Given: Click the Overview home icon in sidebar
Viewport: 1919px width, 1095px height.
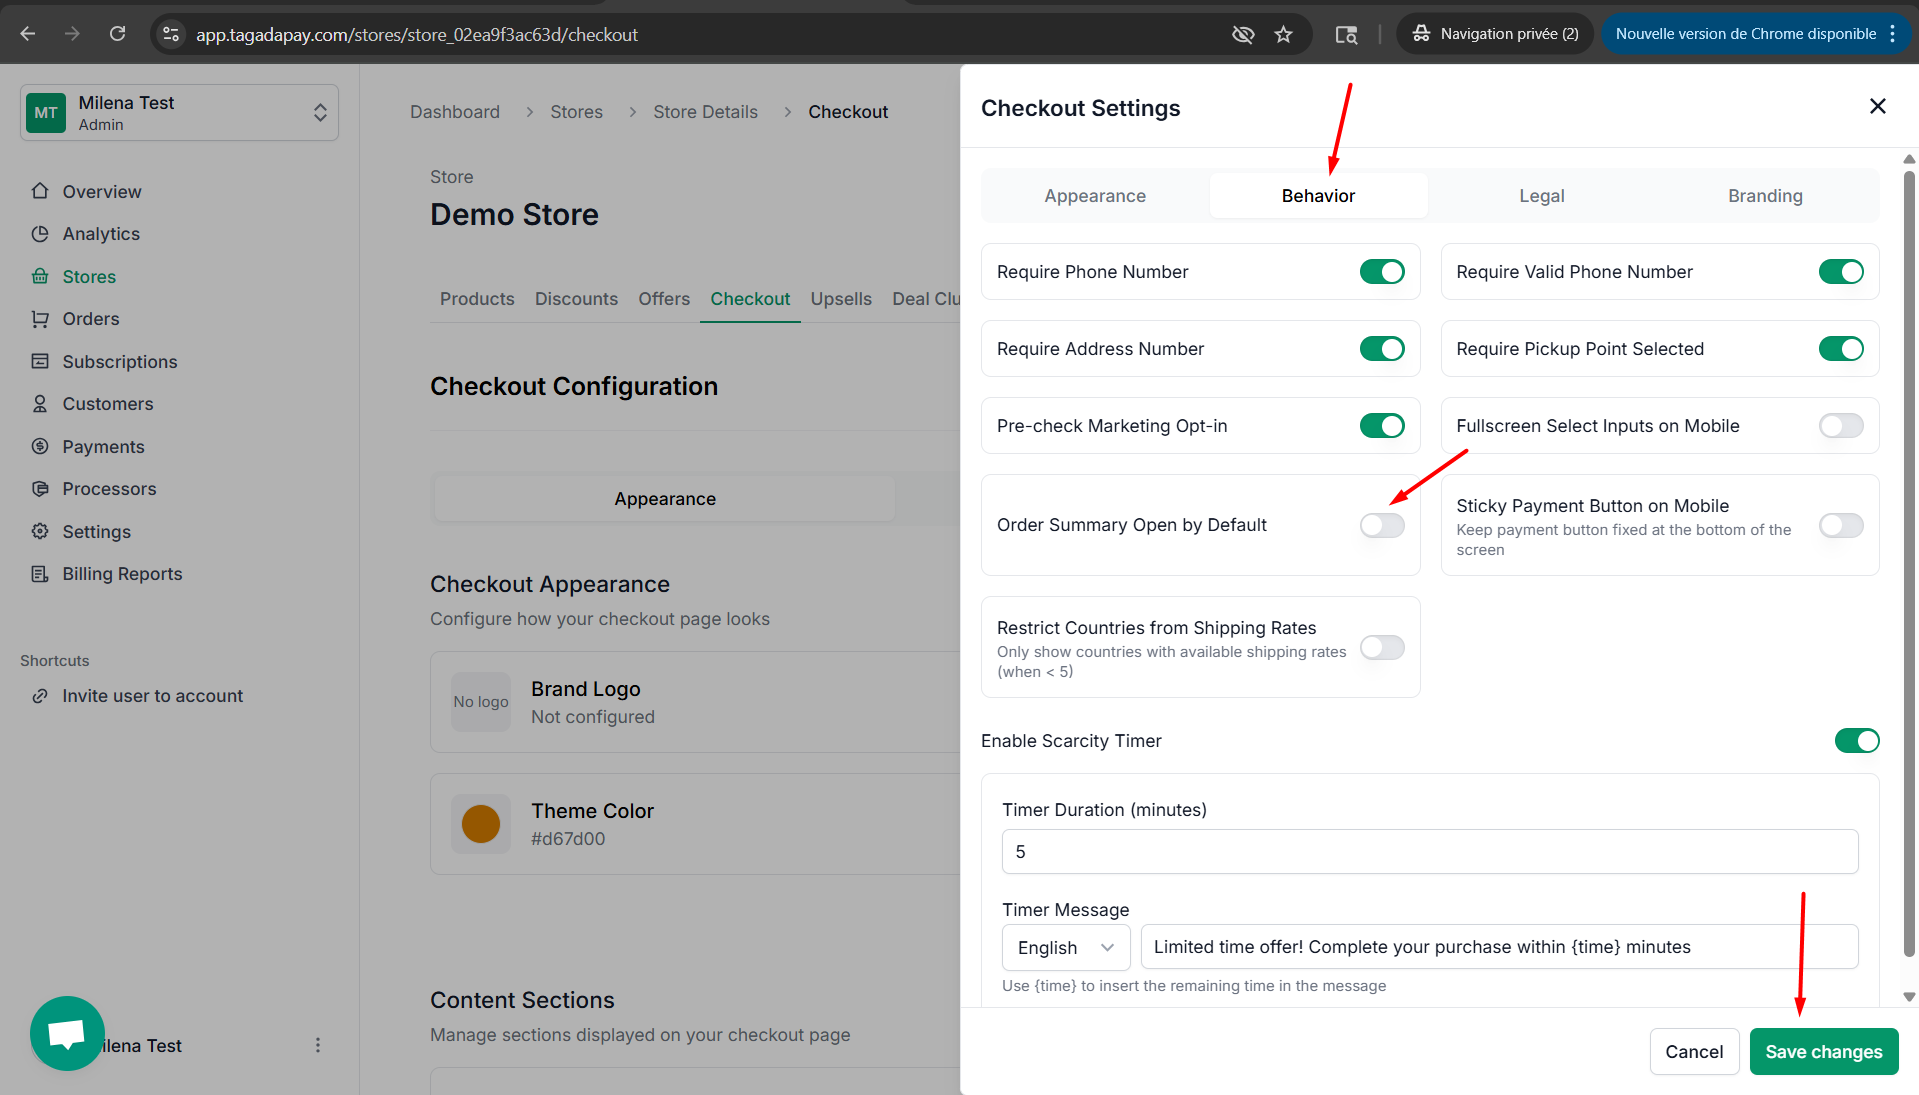Looking at the screenshot, I should (x=40, y=191).
